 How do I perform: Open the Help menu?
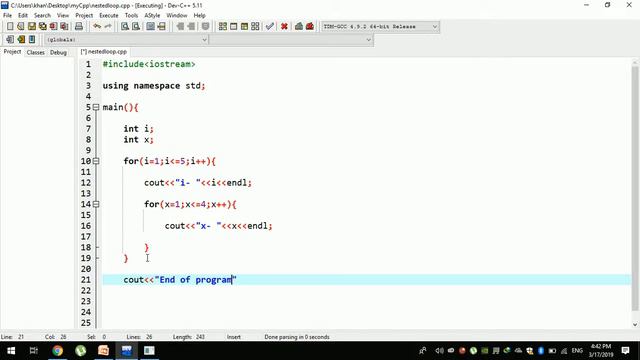click(x=200, y=16)
